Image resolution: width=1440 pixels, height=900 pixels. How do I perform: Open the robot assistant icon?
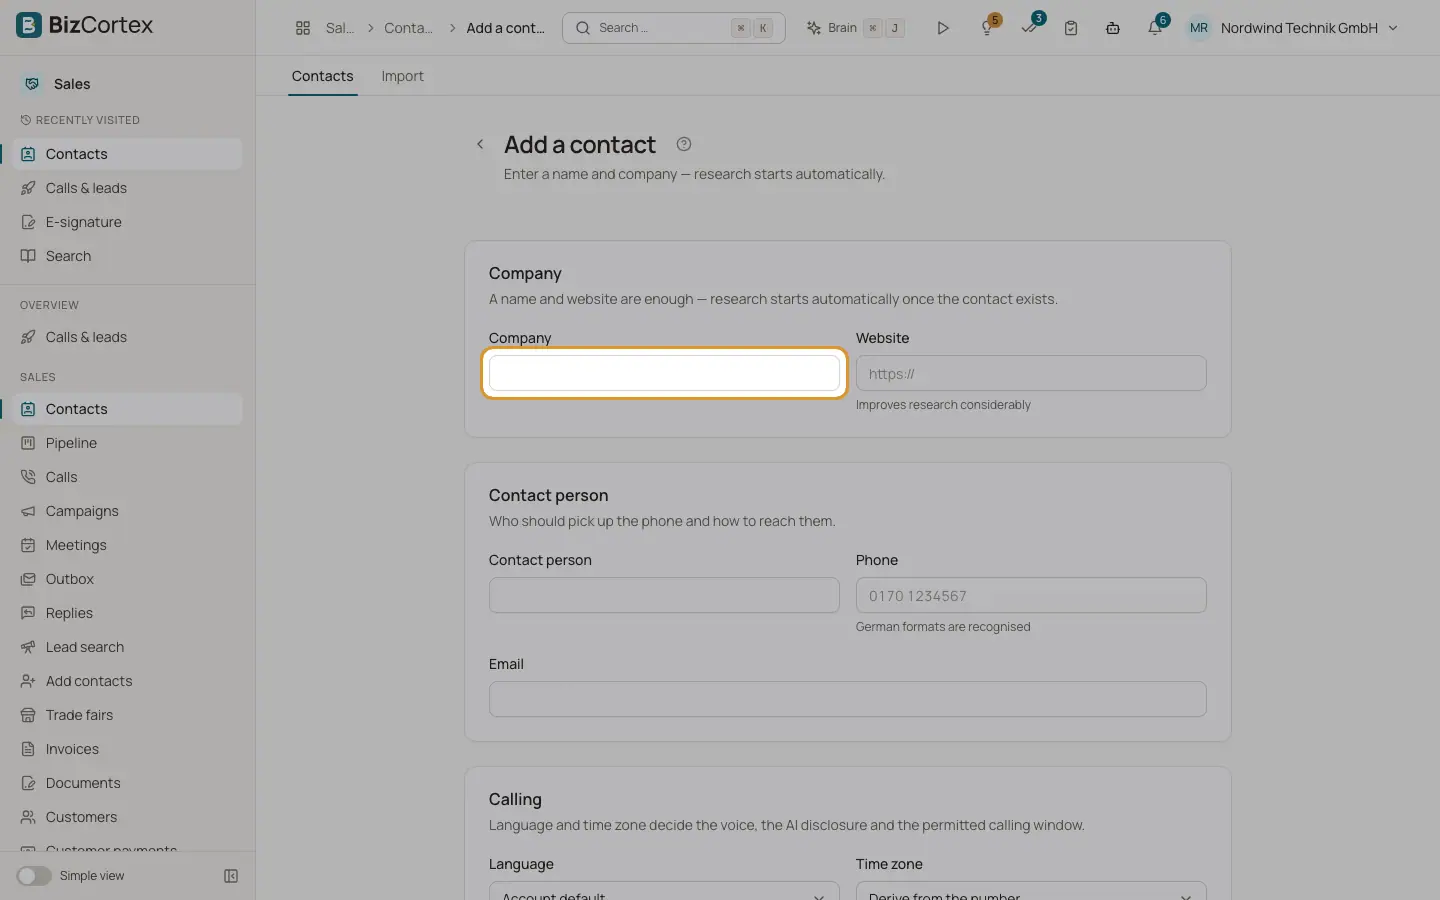point(1113,28)
